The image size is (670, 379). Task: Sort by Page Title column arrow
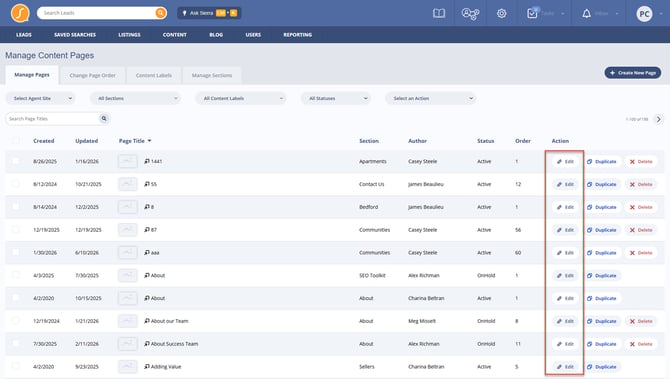tap(150, 141)
